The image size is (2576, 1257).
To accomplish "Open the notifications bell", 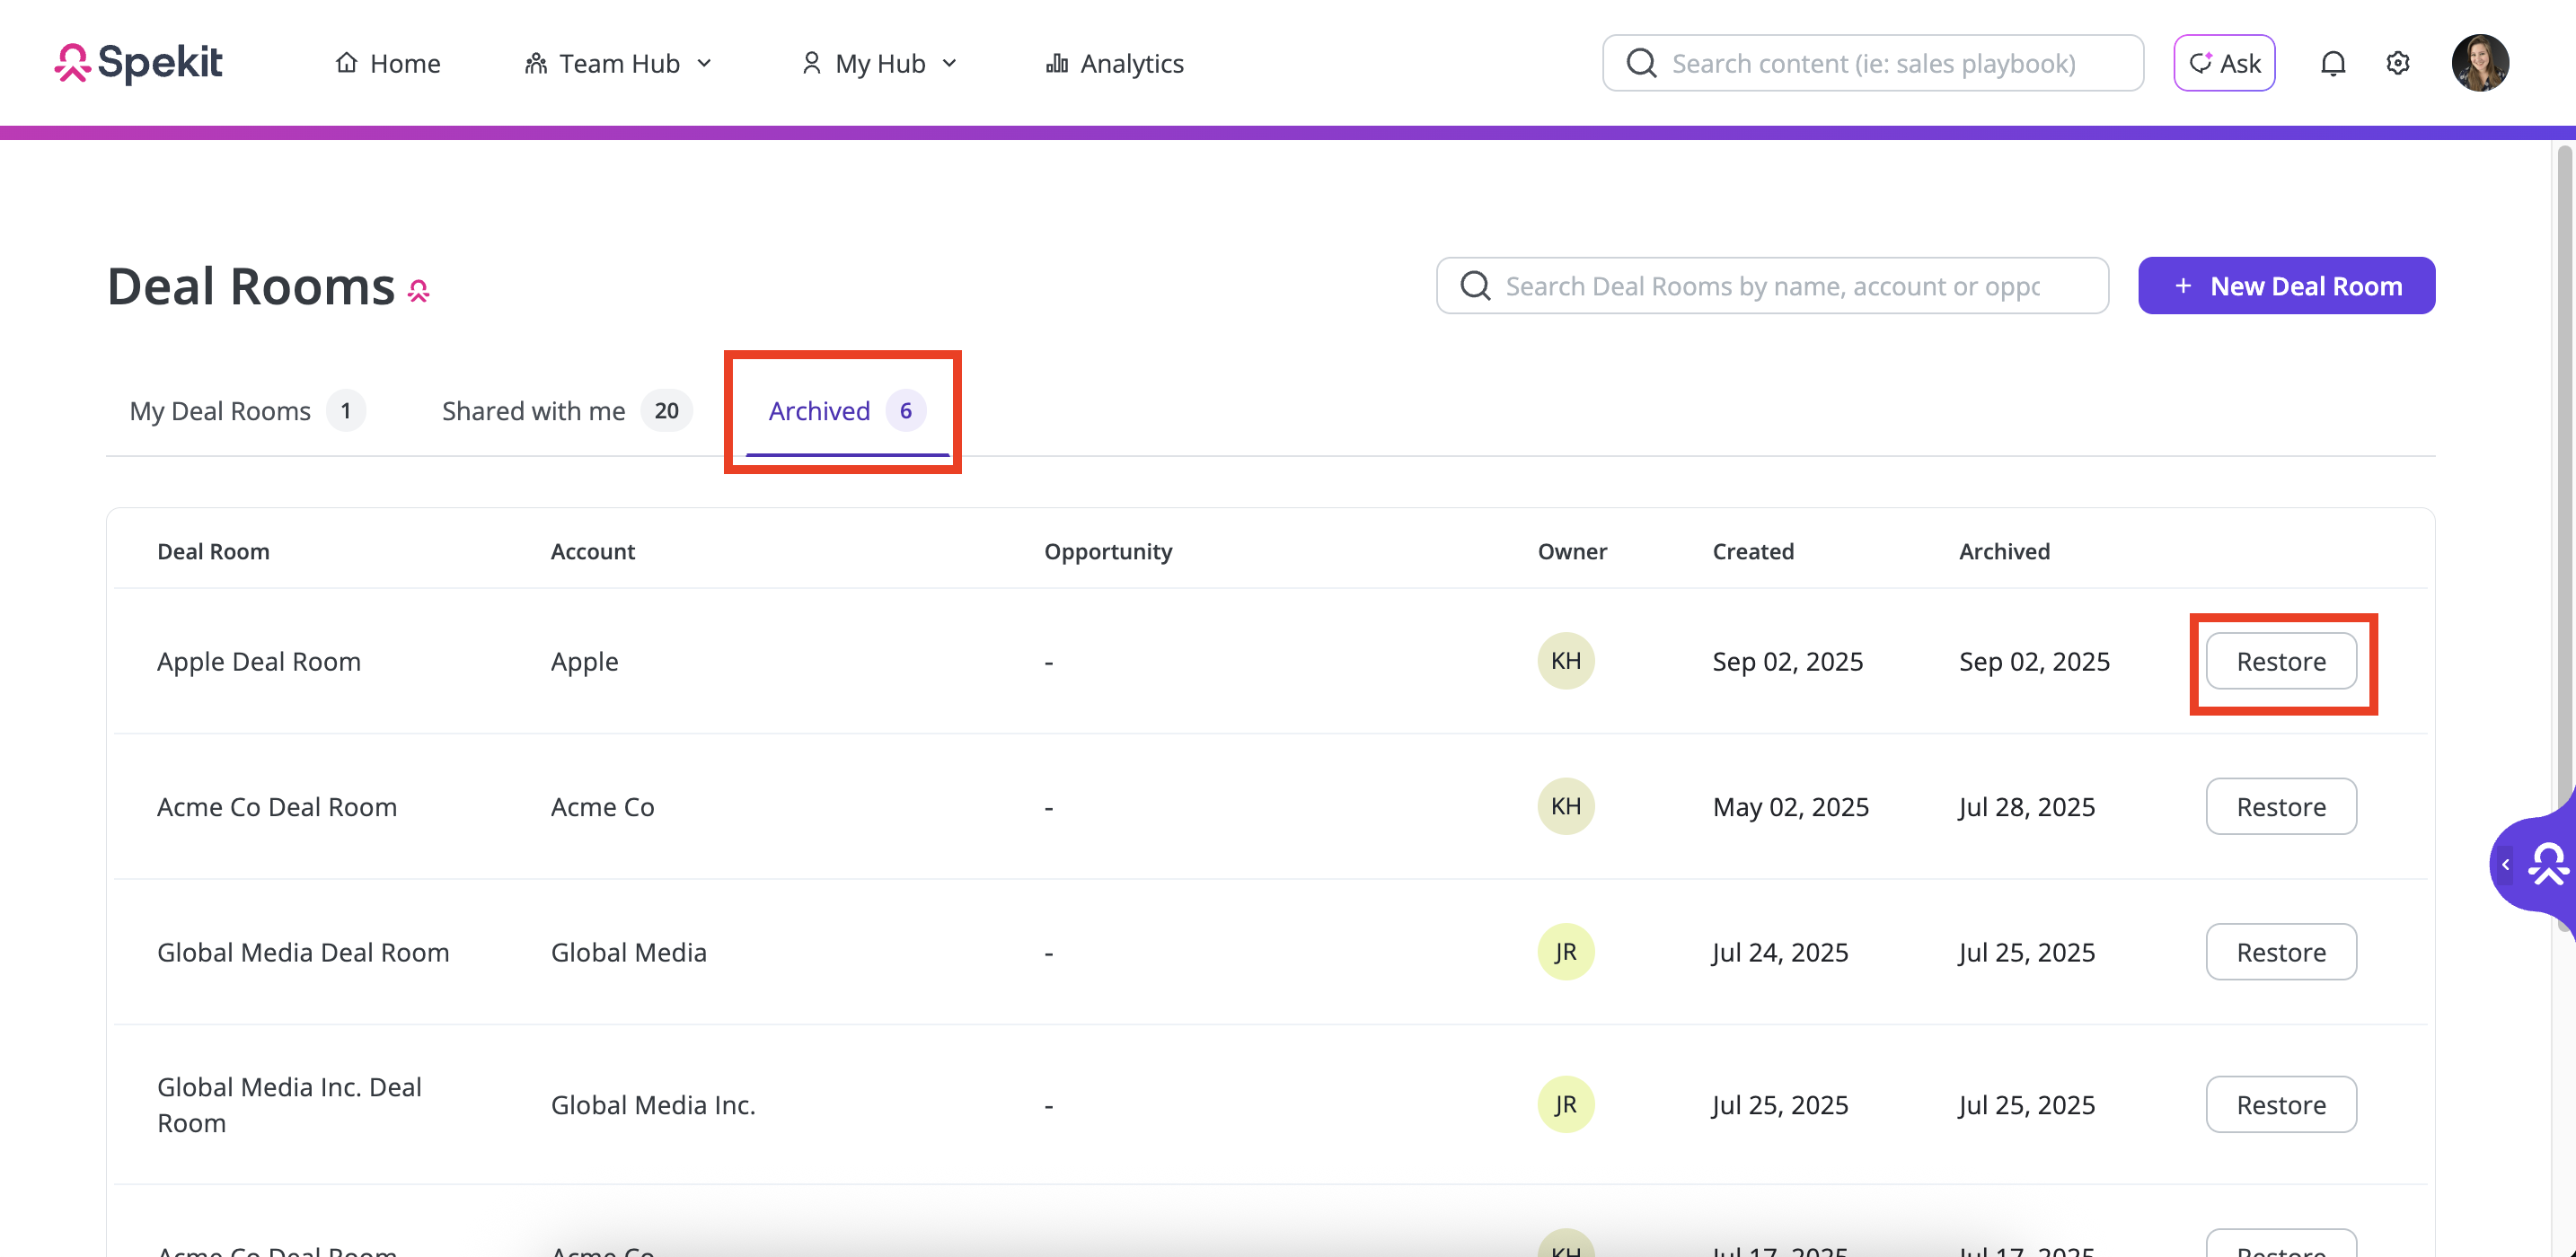I will point(2332,63).
